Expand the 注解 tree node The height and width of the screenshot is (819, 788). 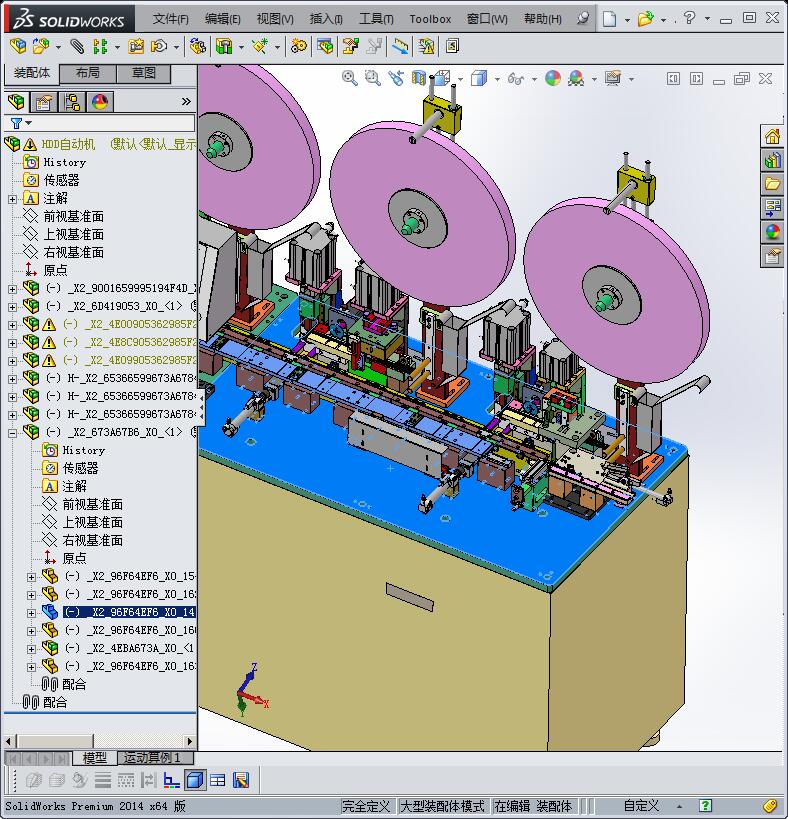(x=13, y=199)
